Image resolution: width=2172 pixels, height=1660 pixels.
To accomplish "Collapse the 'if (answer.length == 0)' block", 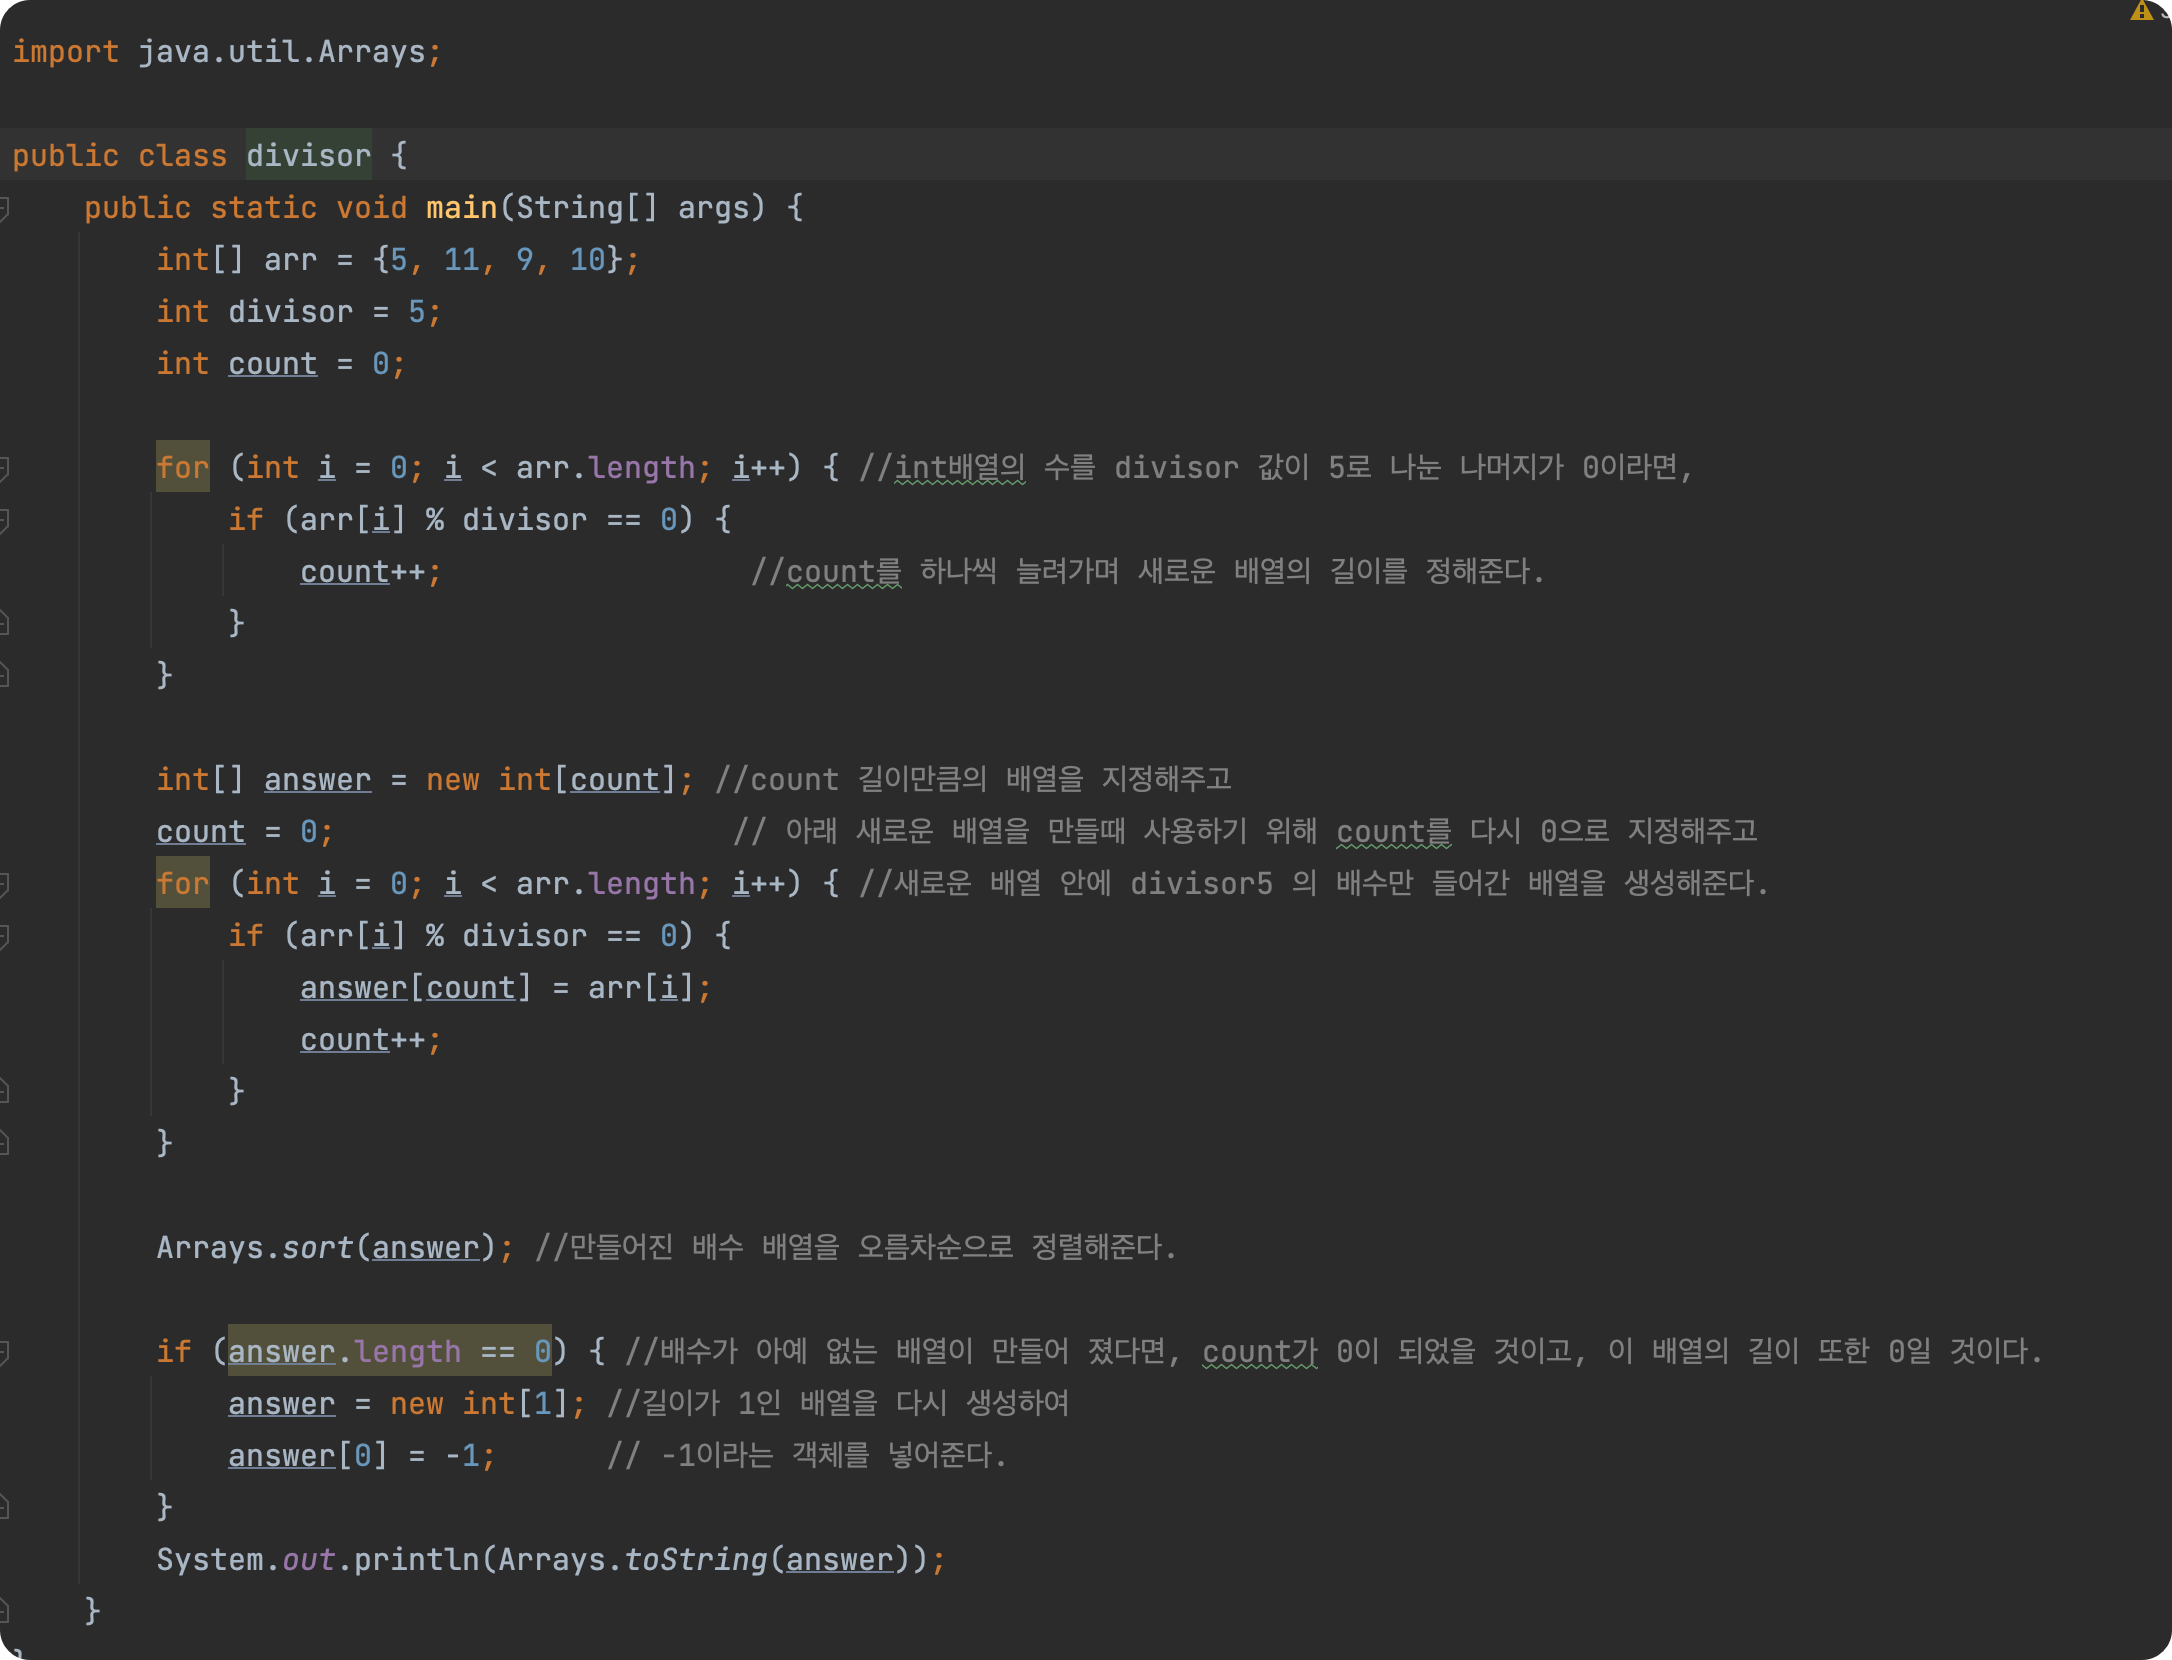I will point(4,1352).
